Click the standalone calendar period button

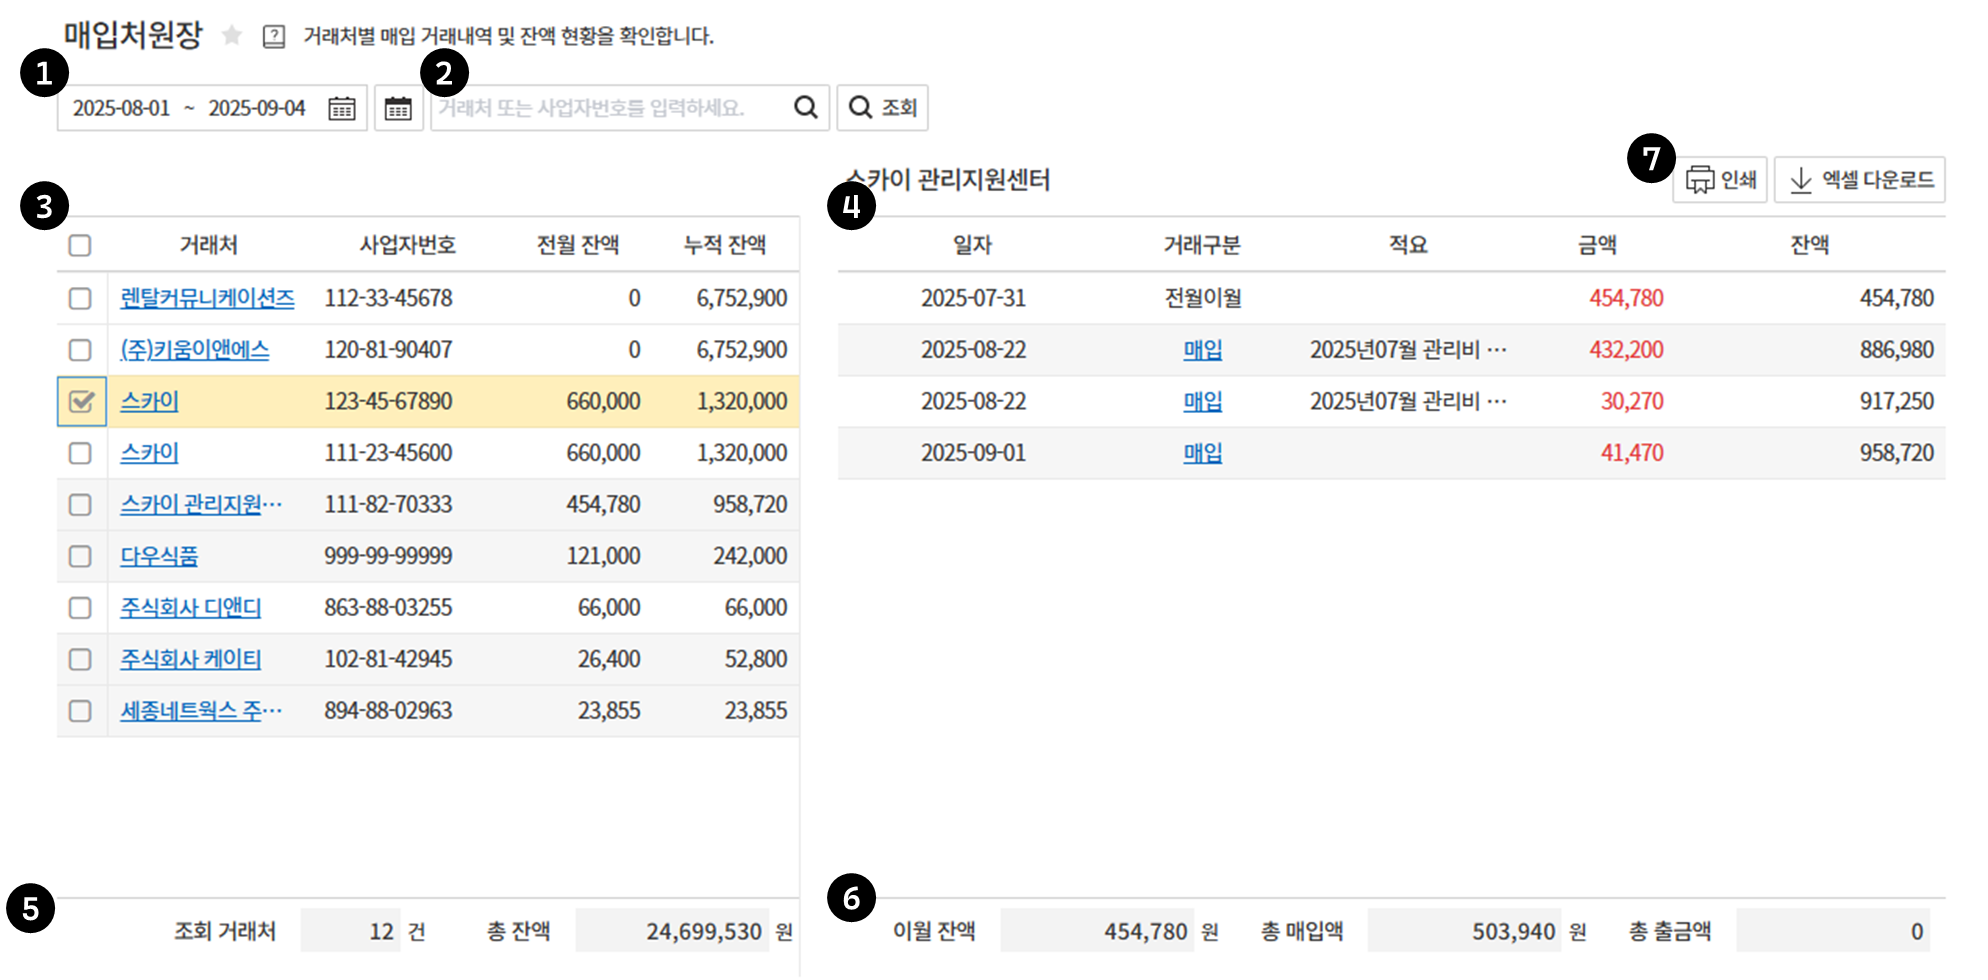click(x=398, y=108)
